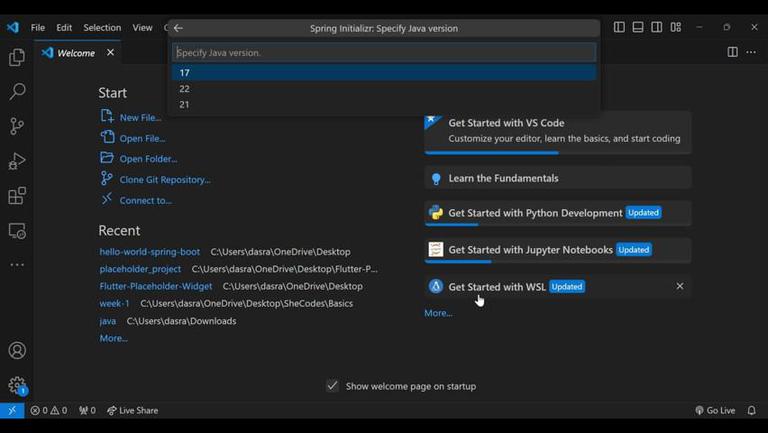Open Remote Explorer in activity bar
Viewport: 768px width, 433px height.
point(17,231)
